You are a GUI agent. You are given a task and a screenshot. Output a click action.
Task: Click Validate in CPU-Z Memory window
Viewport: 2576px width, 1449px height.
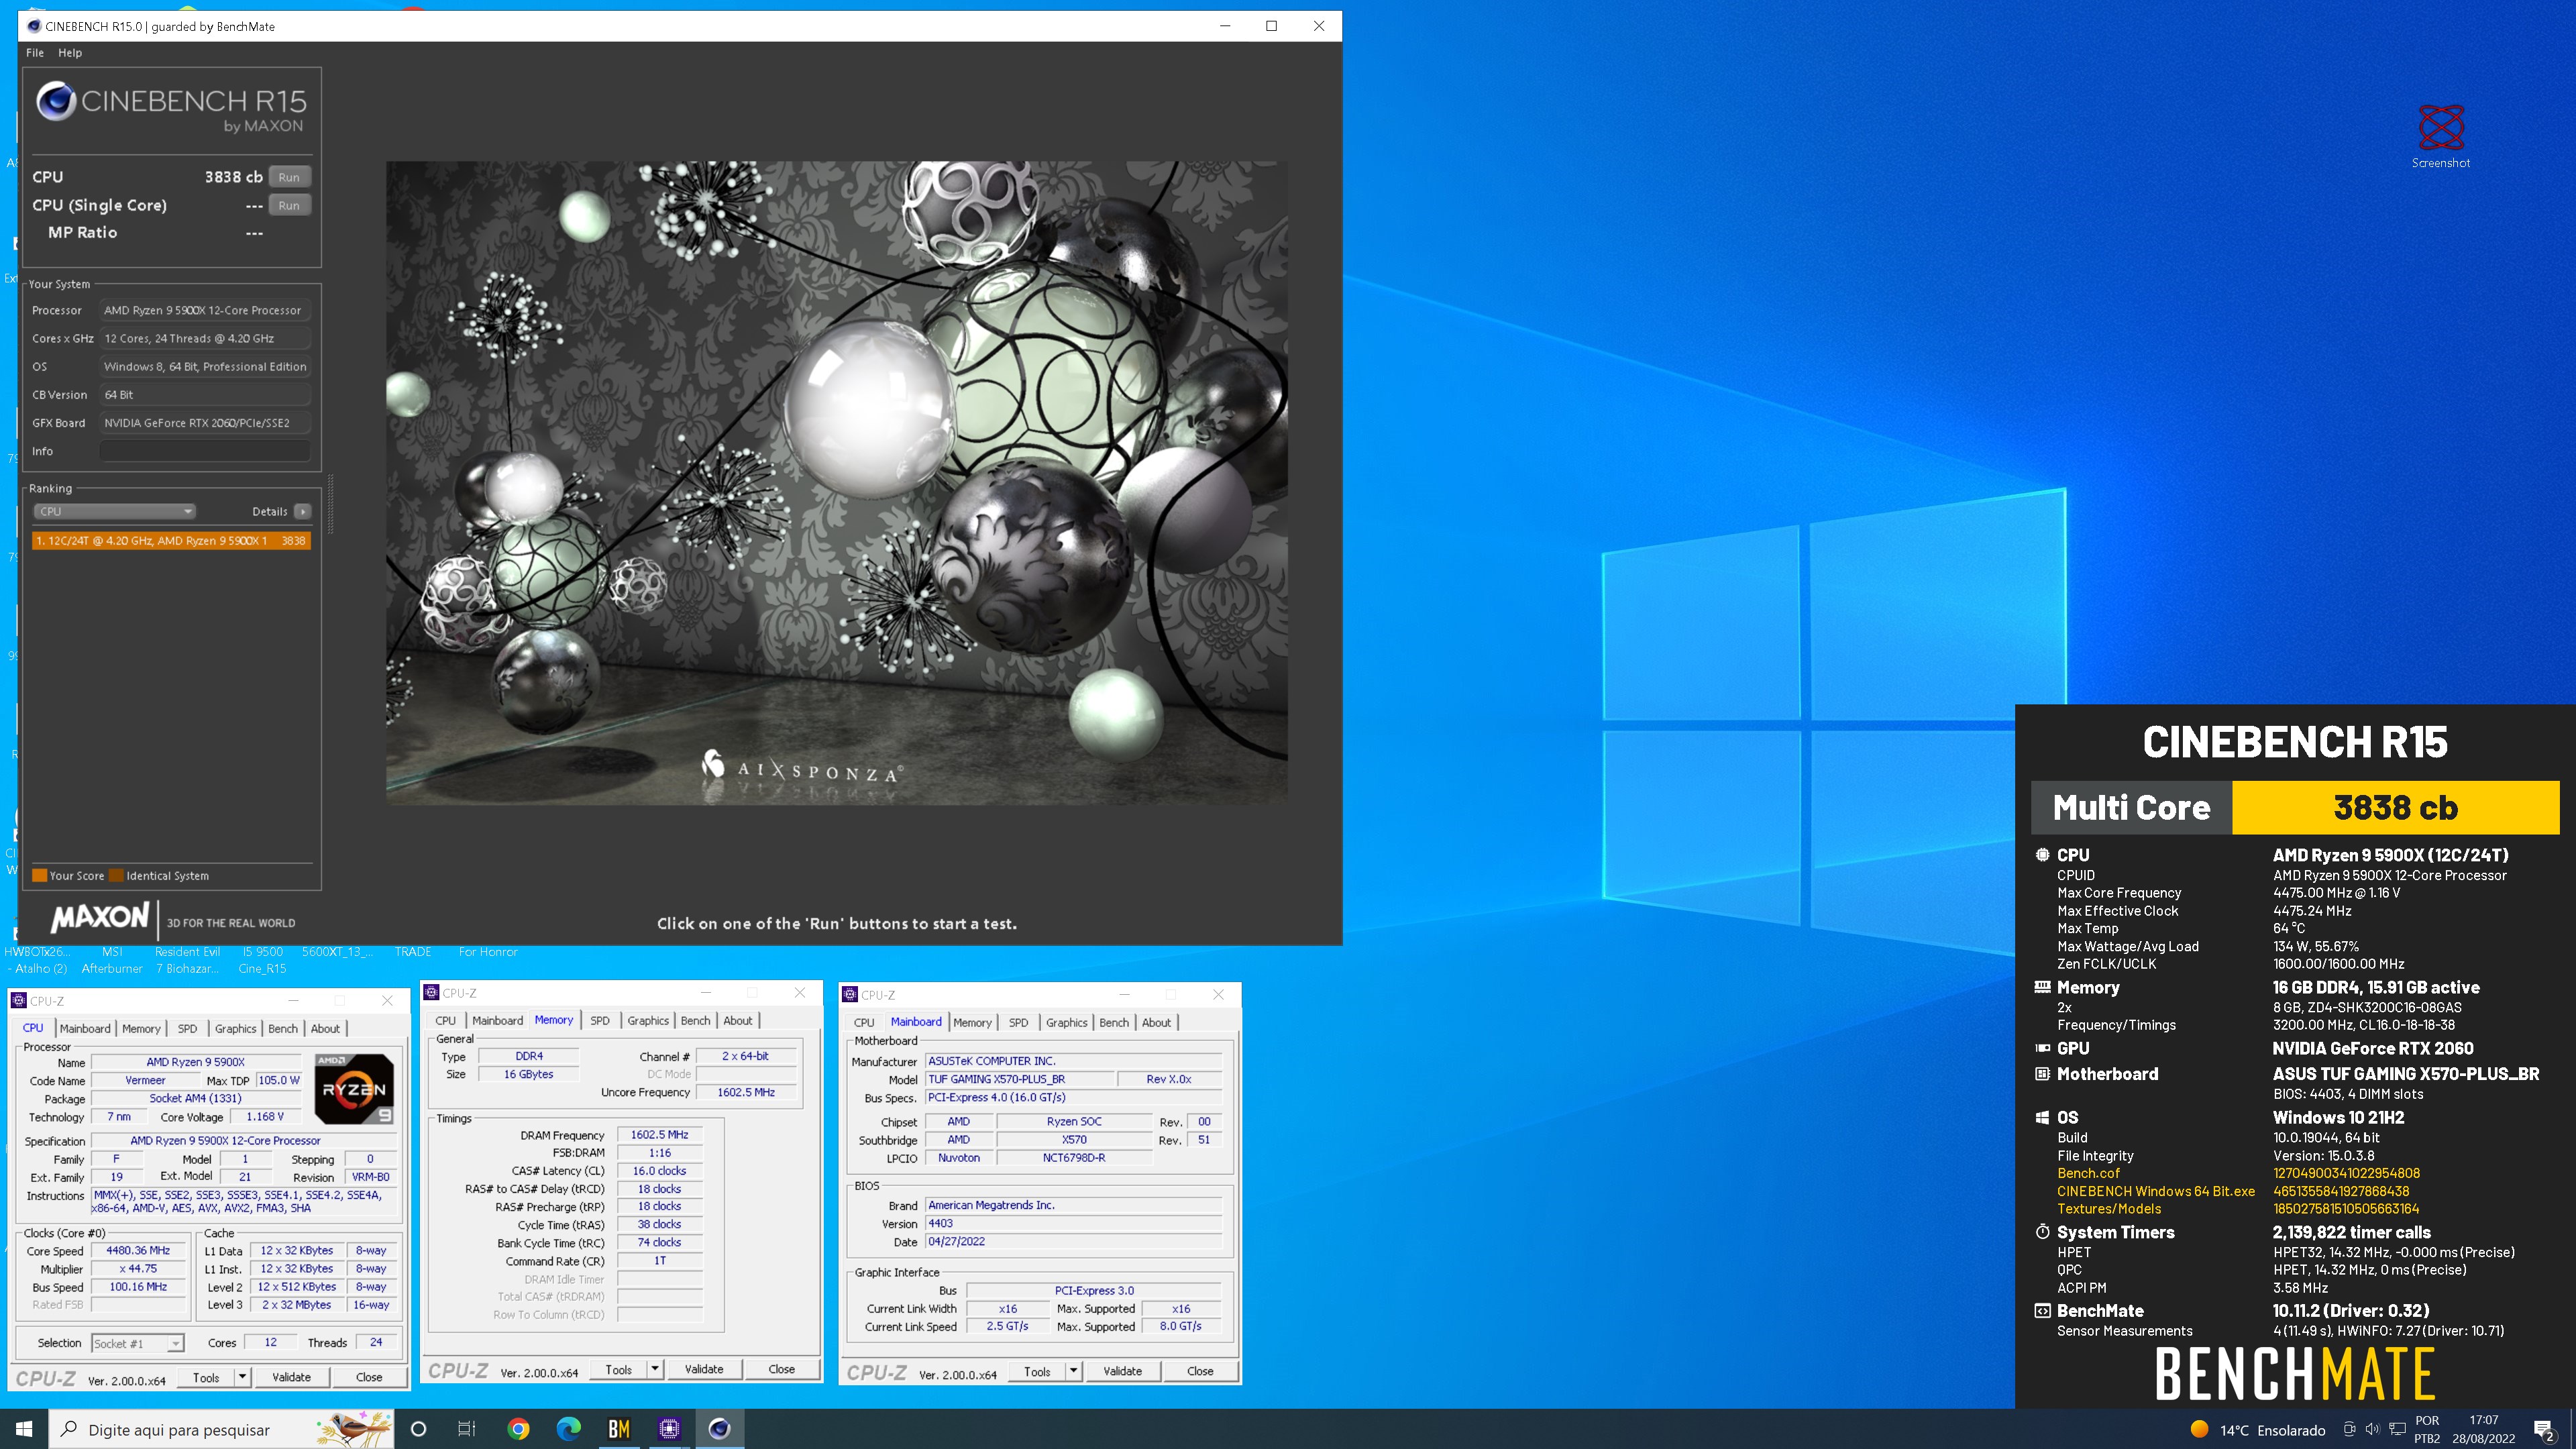[x=704, y=1369]
